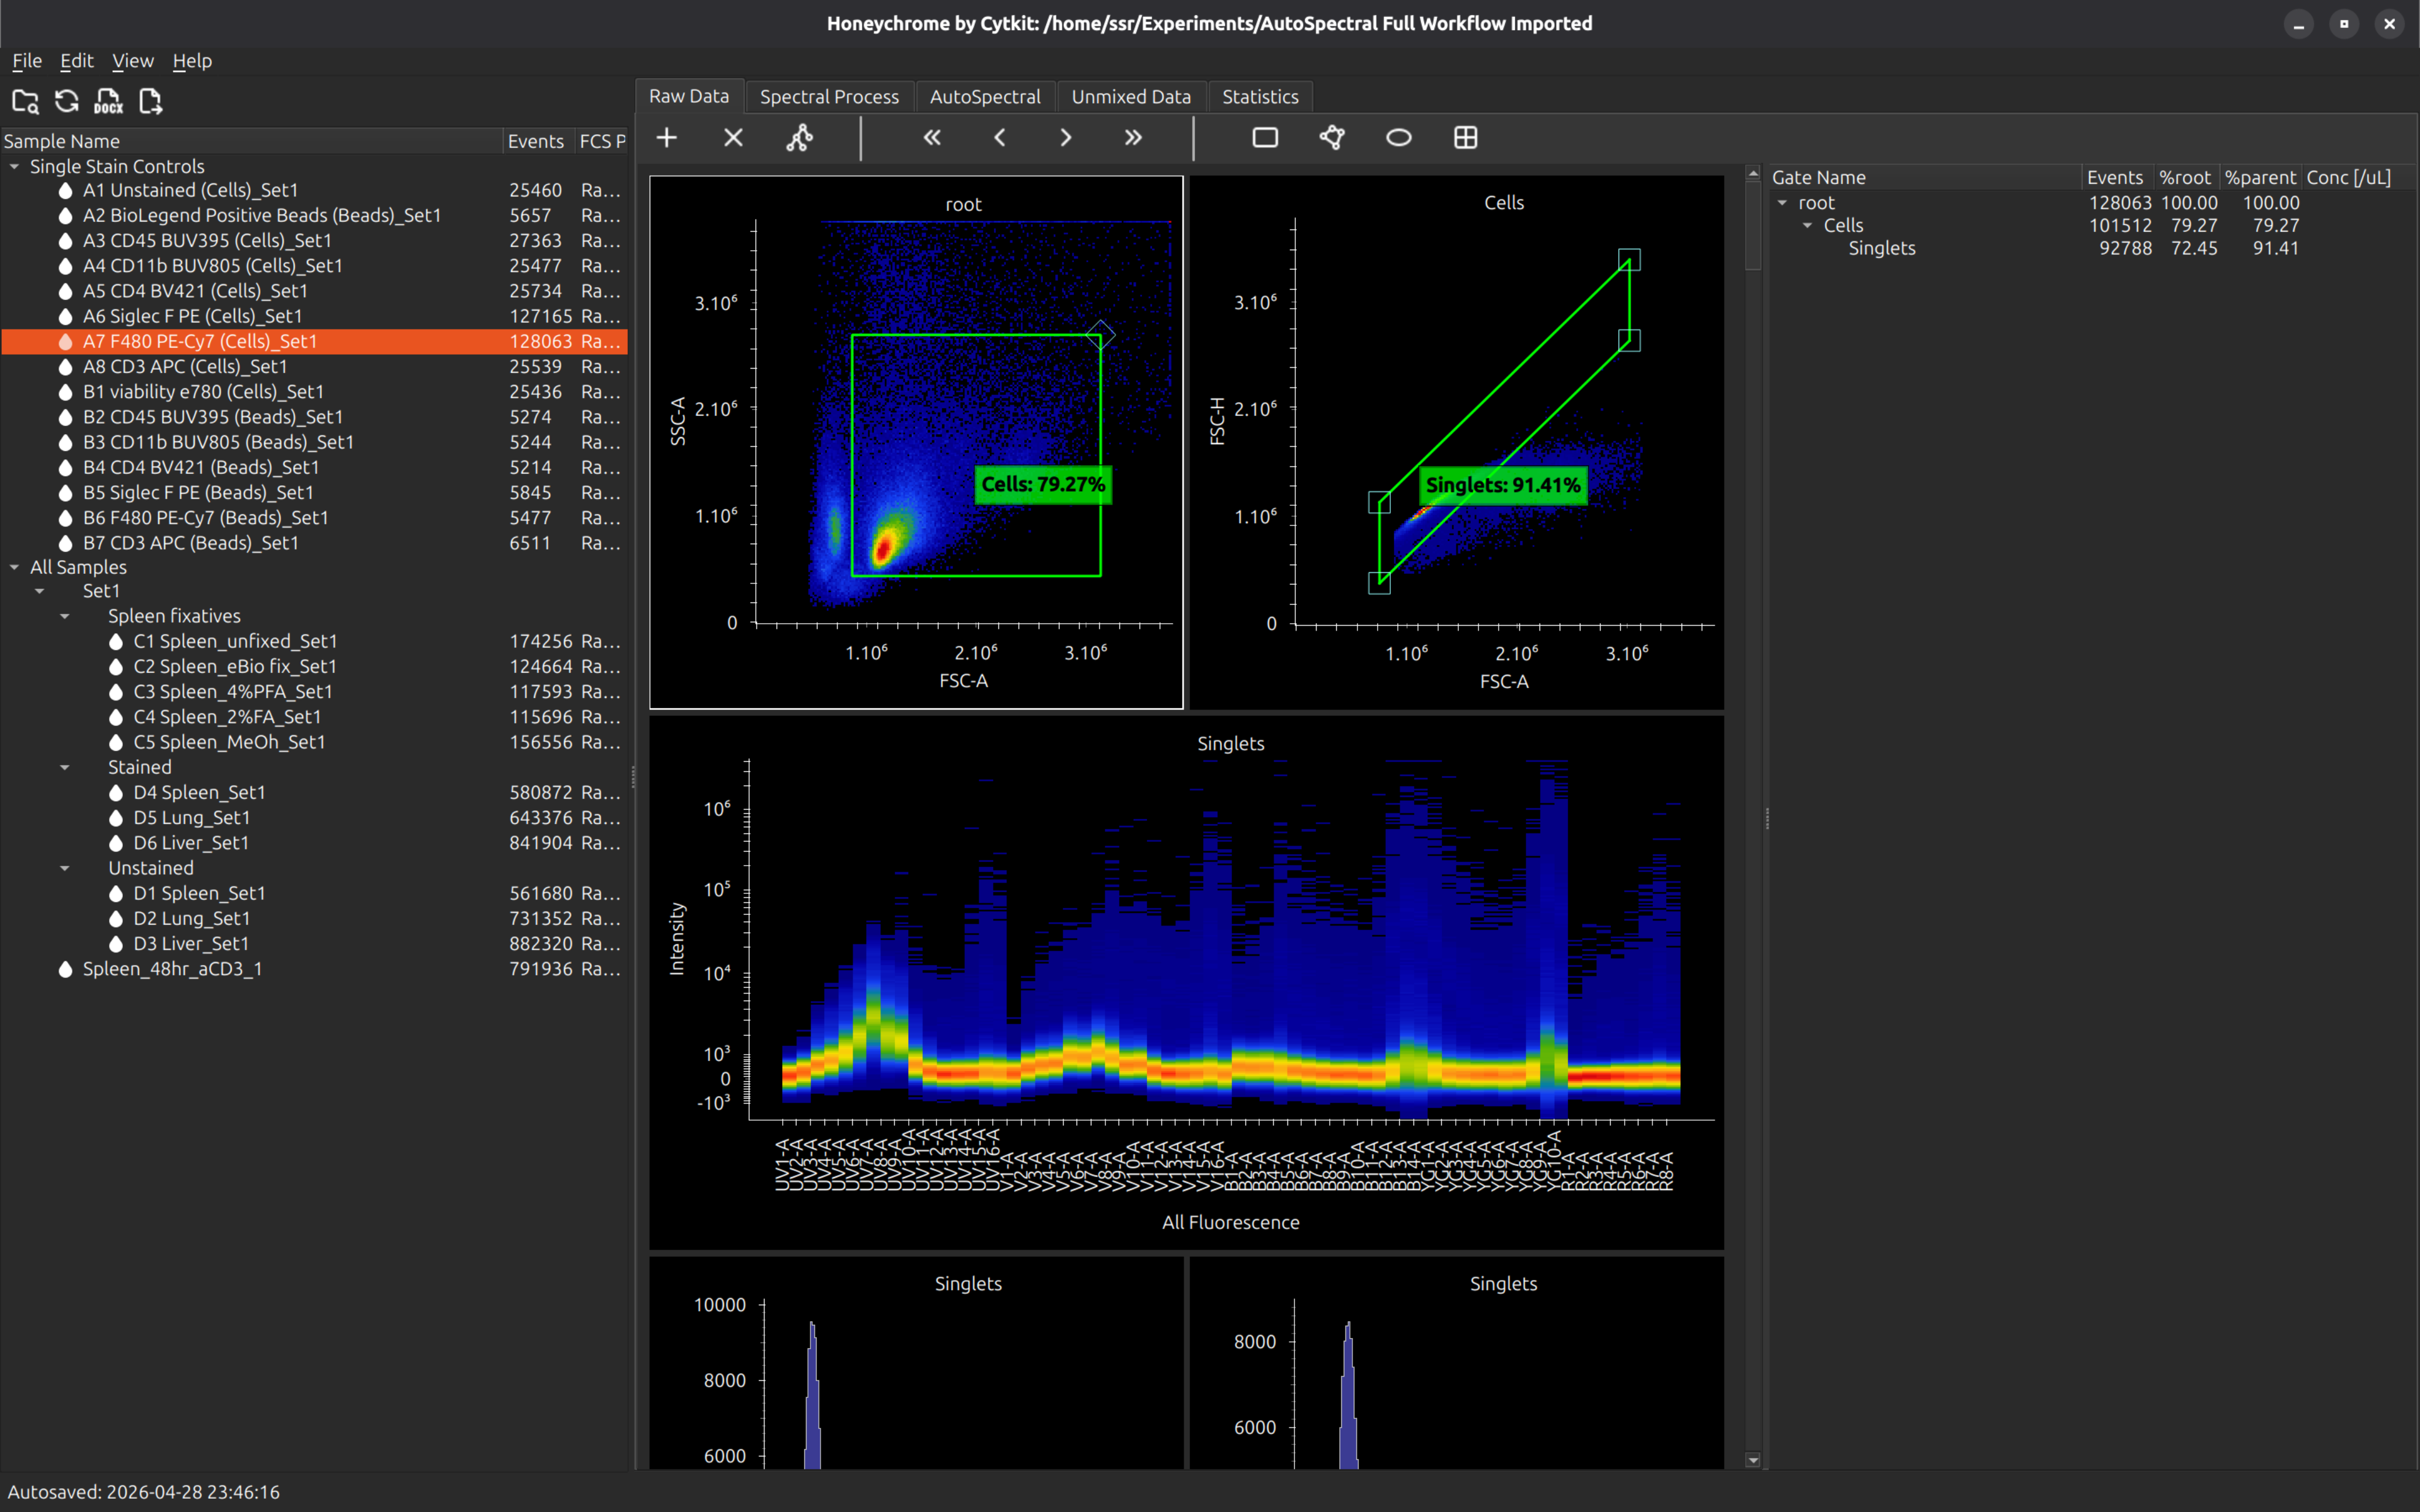
Task: Select the quadrant gate tool
Action: (x=1466, y=138)
